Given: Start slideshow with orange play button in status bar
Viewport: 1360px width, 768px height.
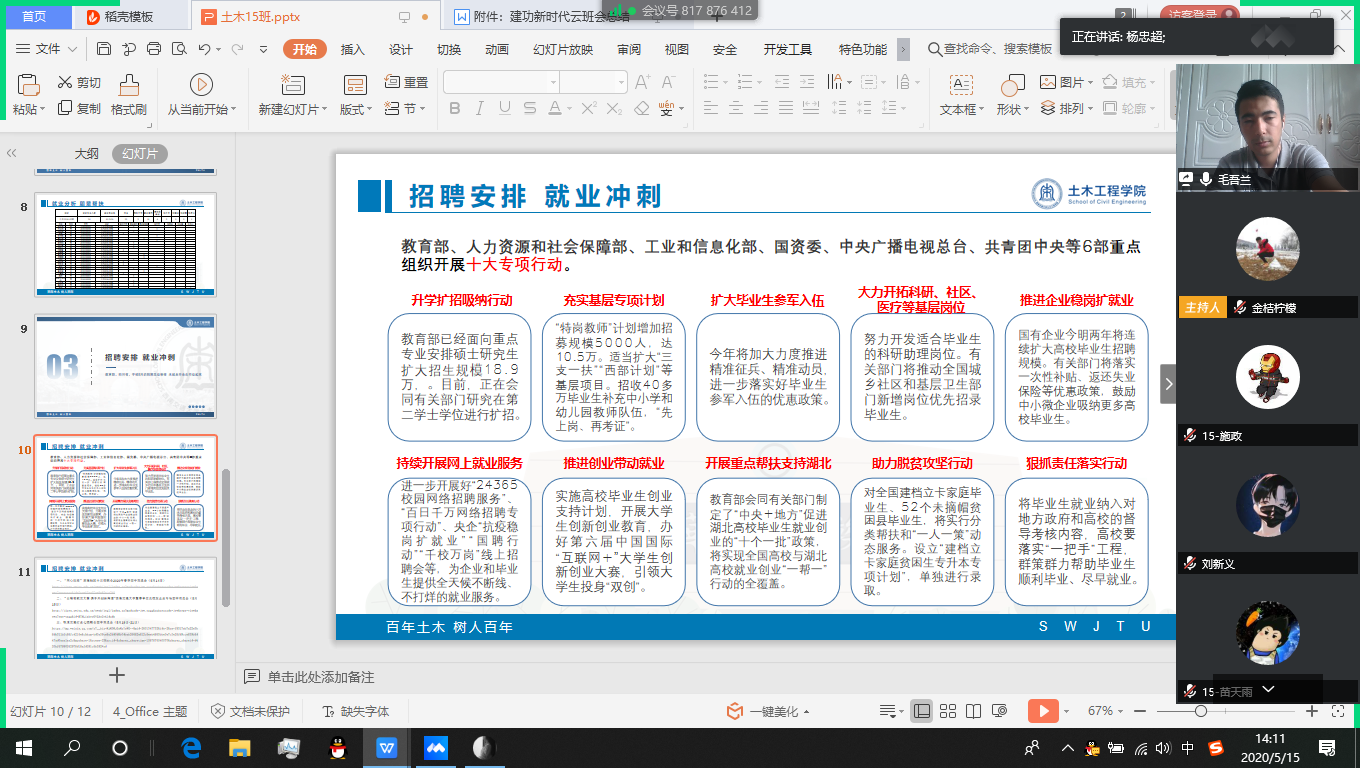Looking at the screenshot, I should tap(1042, 711).
